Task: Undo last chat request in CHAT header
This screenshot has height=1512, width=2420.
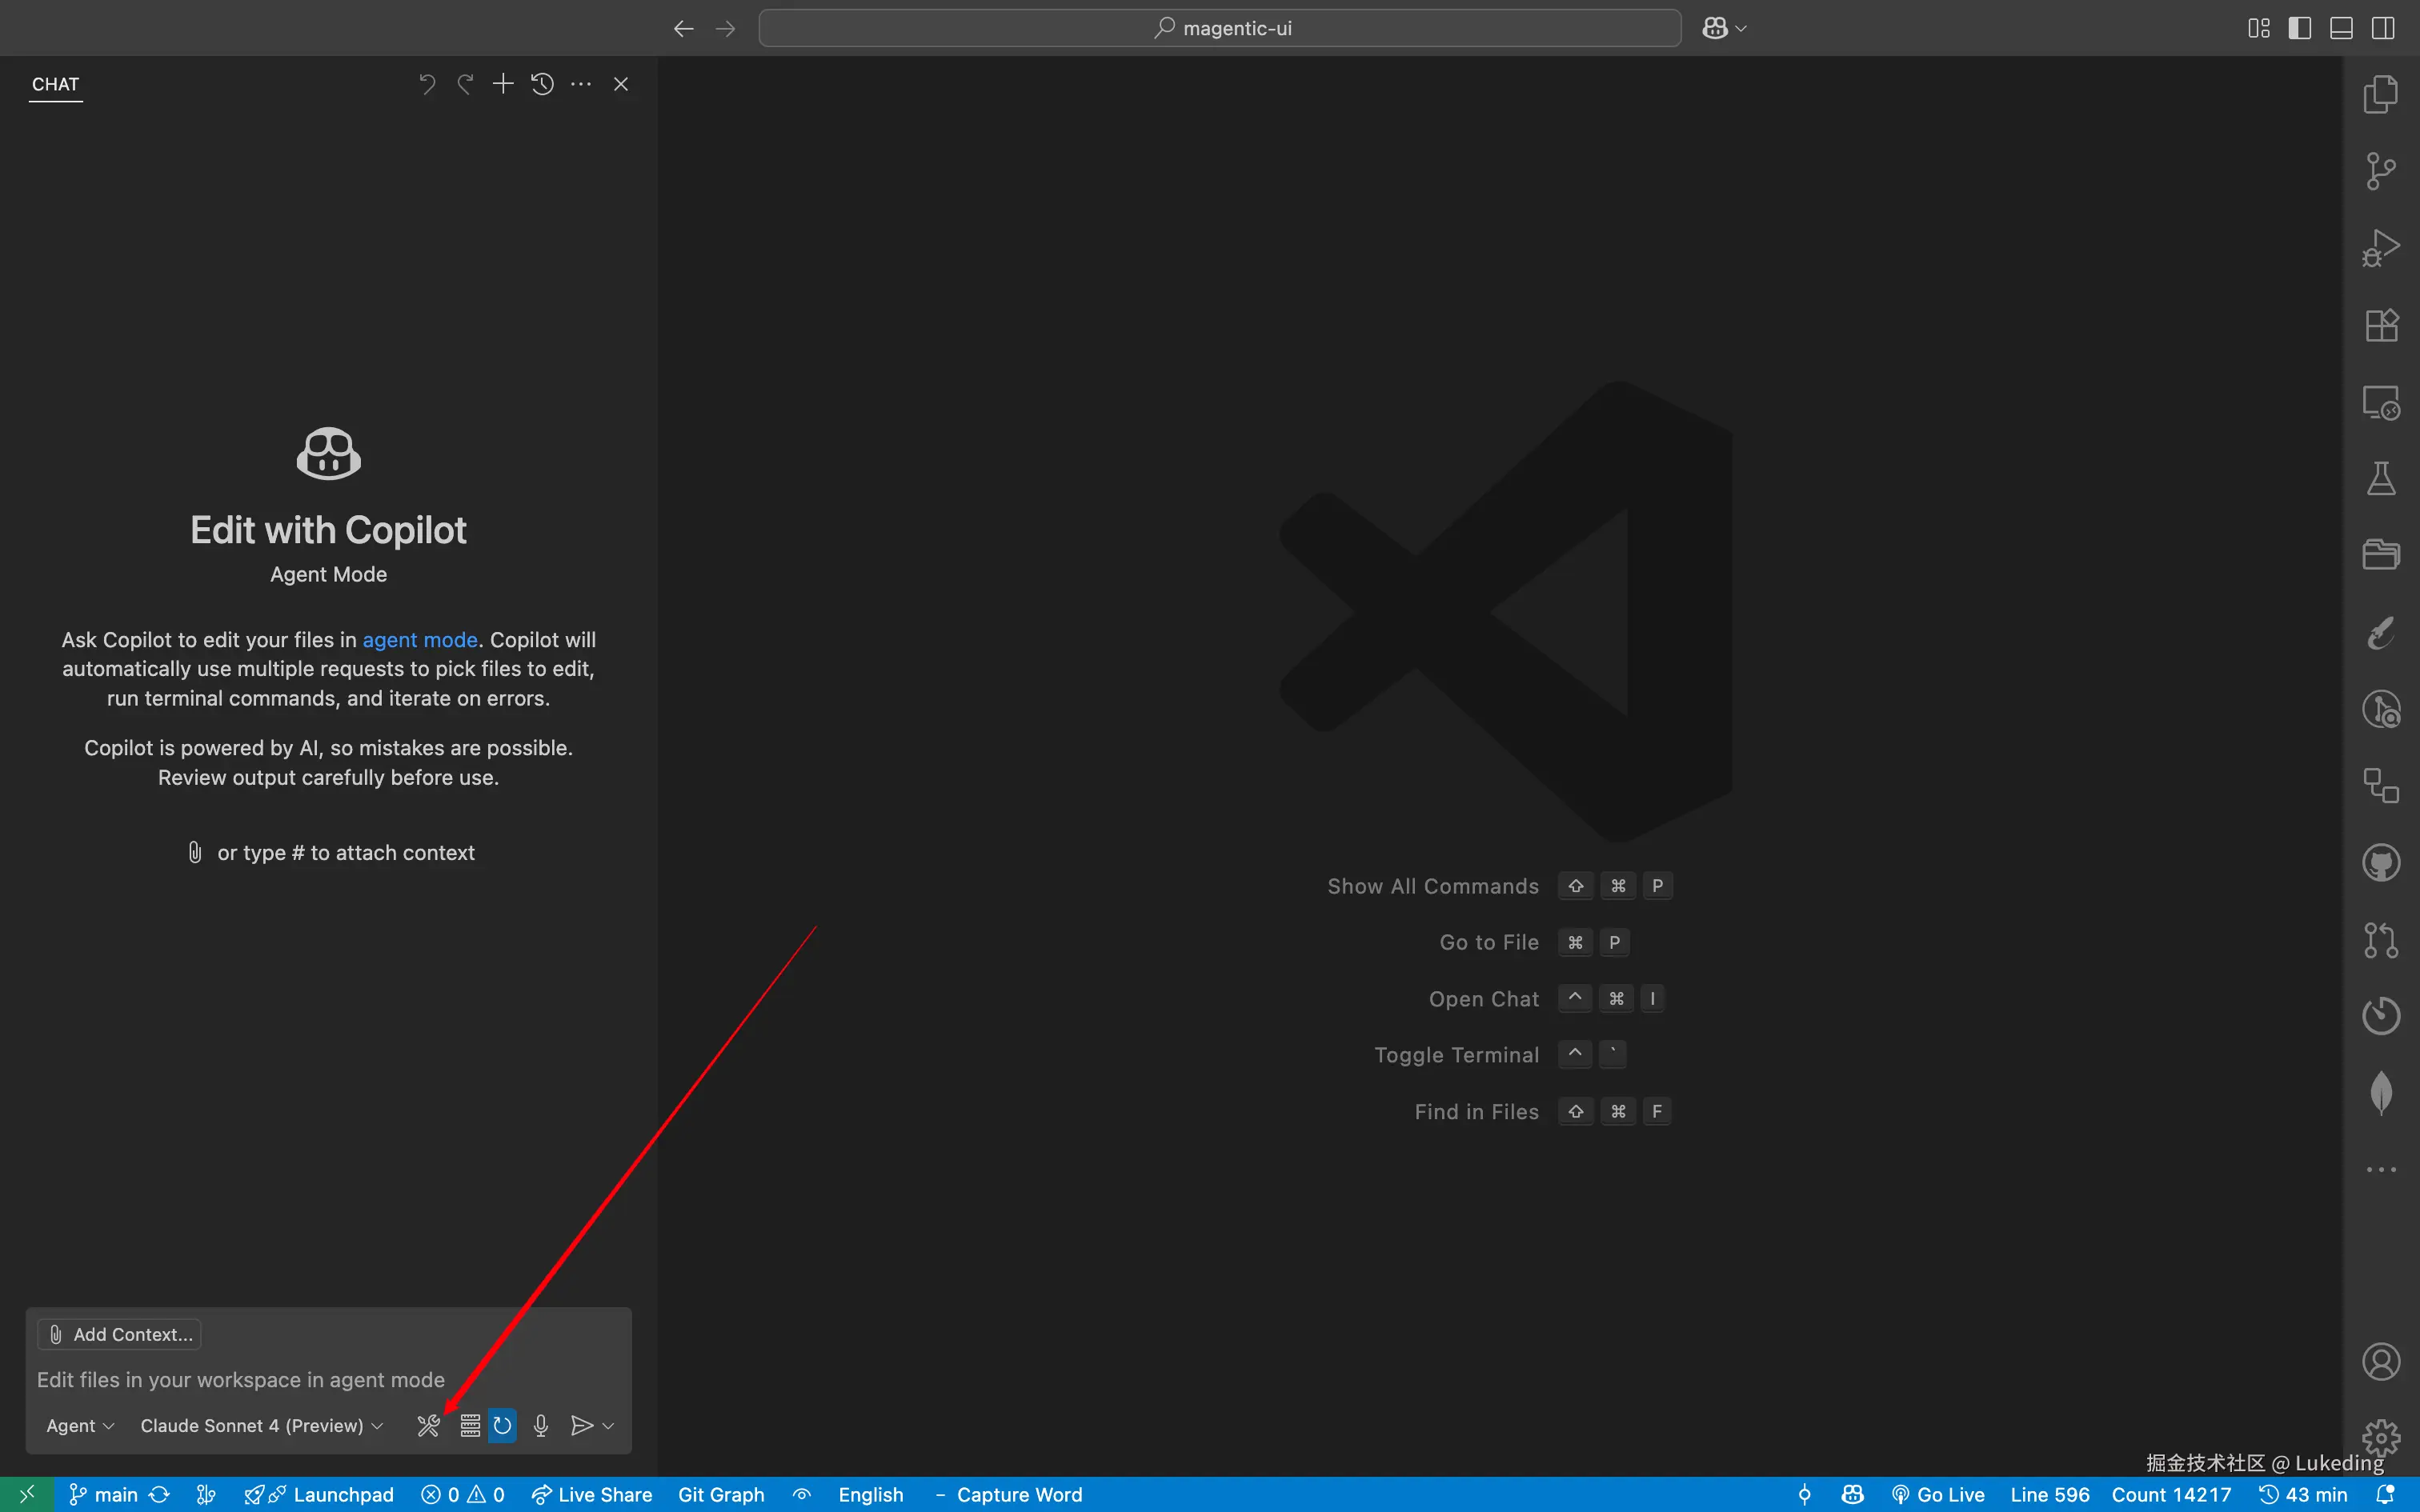Action: [x=427, y=84]
